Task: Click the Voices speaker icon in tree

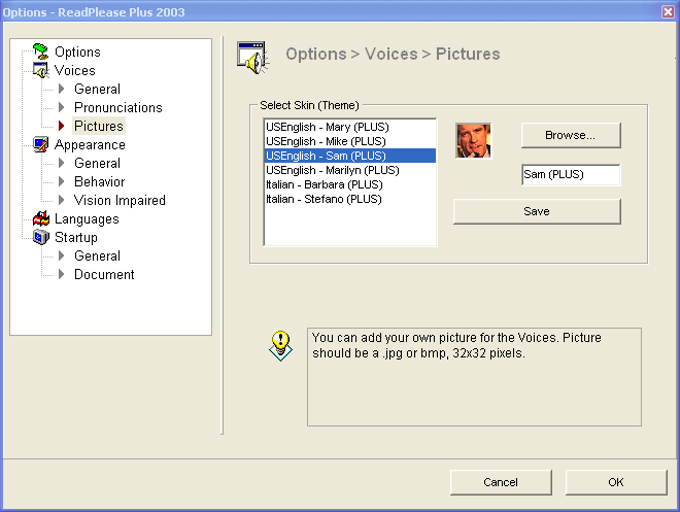Action: click(x=41, y=70)
